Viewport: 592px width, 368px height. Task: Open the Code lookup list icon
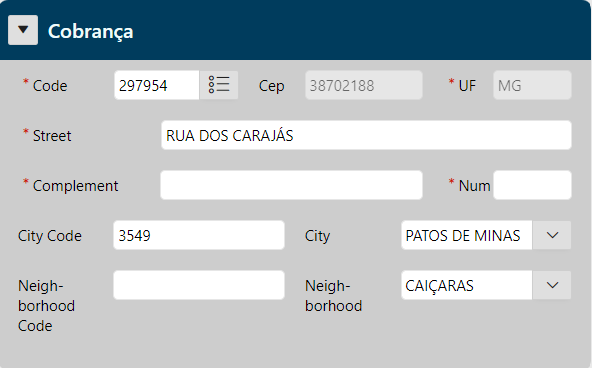click(219, 85)
